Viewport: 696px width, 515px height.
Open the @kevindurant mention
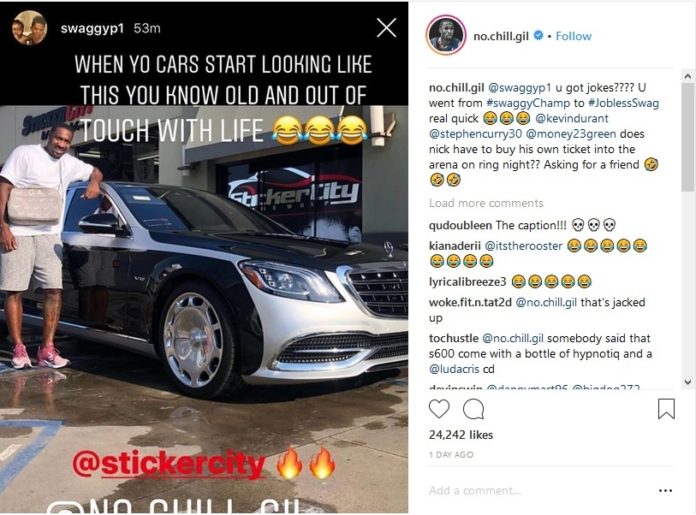[572, 119]
